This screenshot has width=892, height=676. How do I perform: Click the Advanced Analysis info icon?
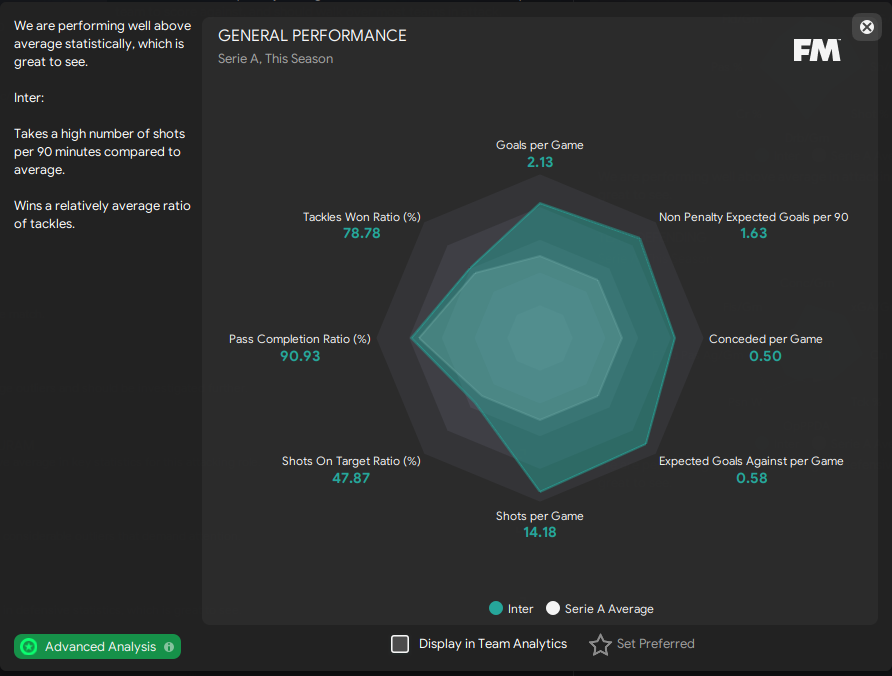169,647
